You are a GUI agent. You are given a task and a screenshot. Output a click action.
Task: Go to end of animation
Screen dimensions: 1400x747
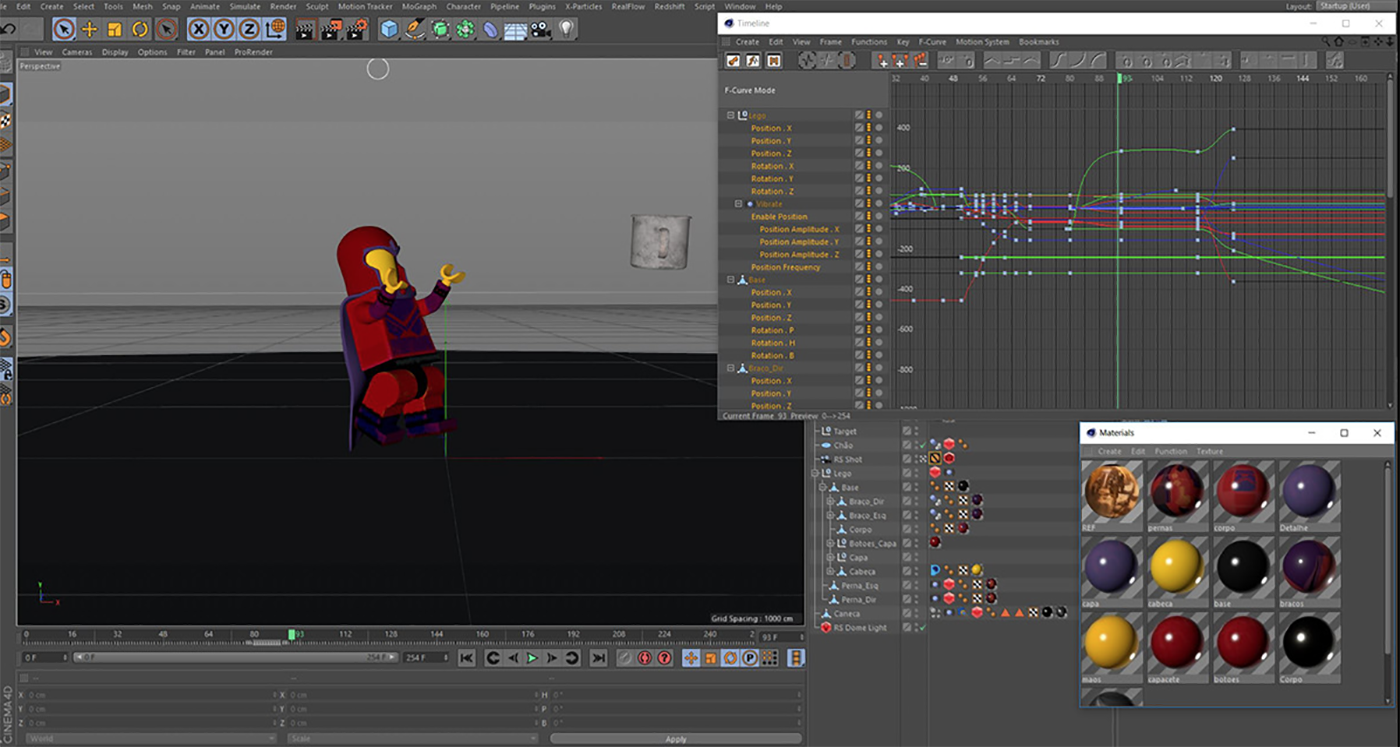click(598, 658)
